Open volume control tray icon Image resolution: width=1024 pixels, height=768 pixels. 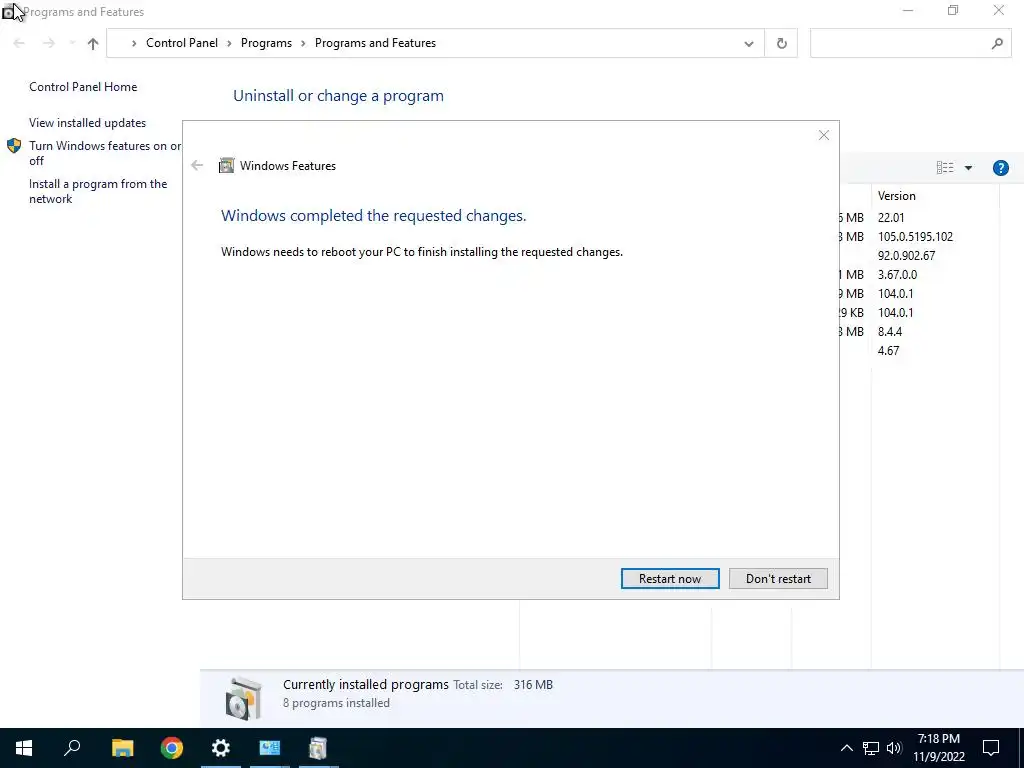click(894, 748)
